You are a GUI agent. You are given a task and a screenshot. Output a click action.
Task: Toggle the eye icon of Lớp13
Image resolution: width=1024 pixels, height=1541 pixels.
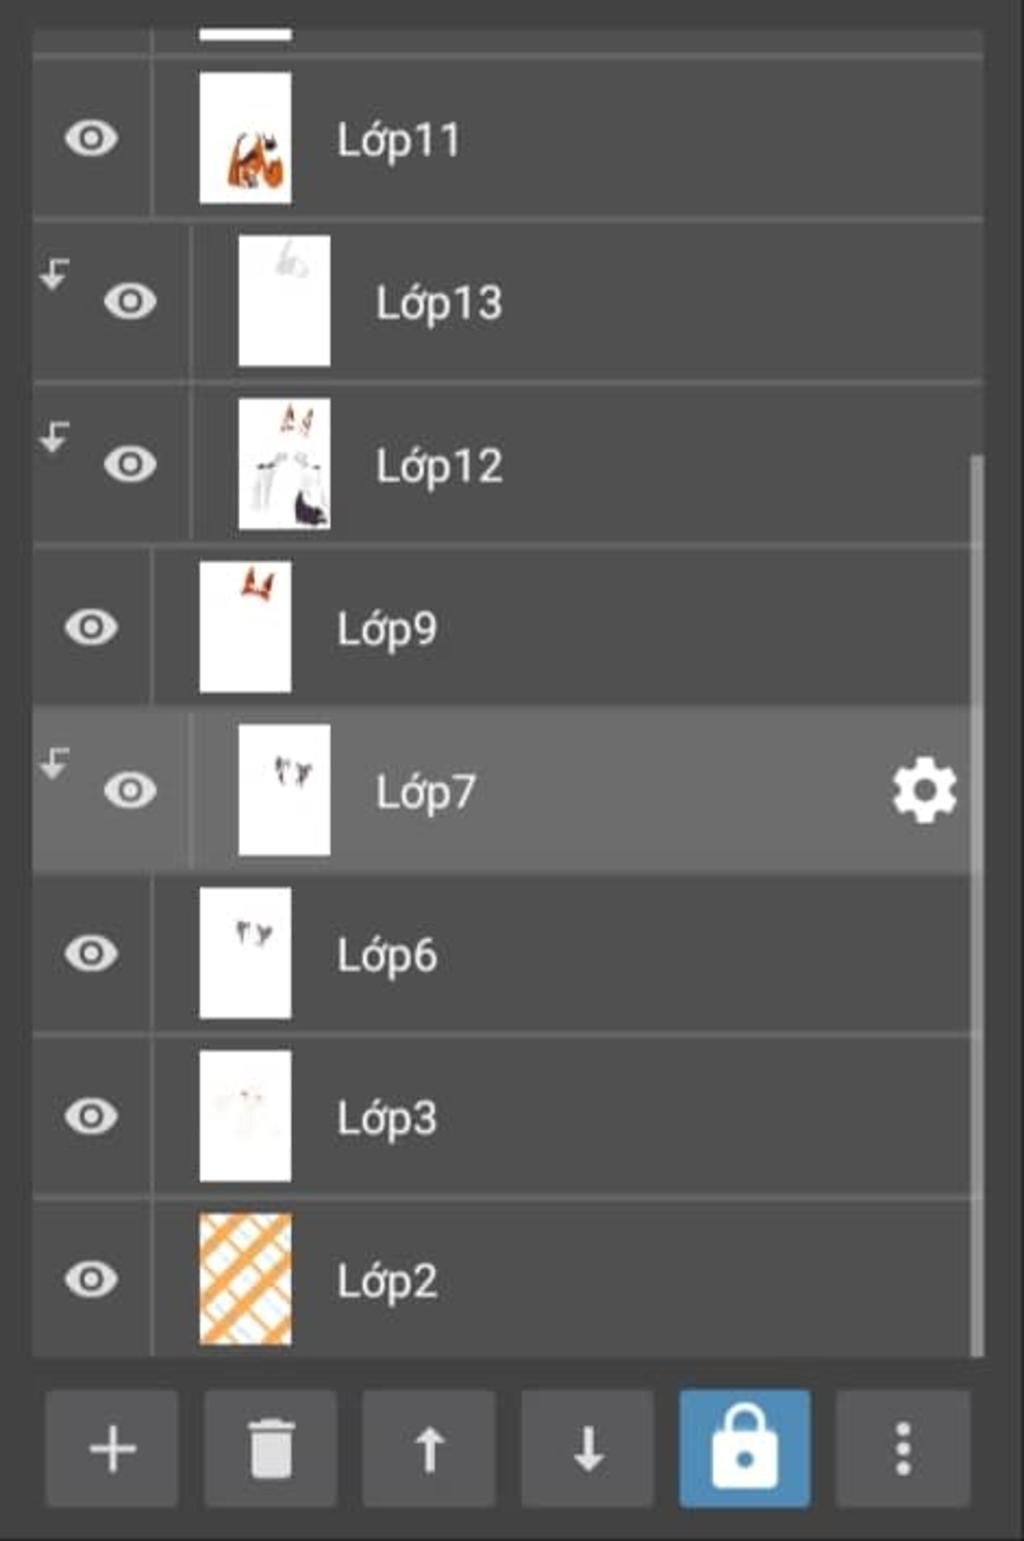(x=130, y=301)
